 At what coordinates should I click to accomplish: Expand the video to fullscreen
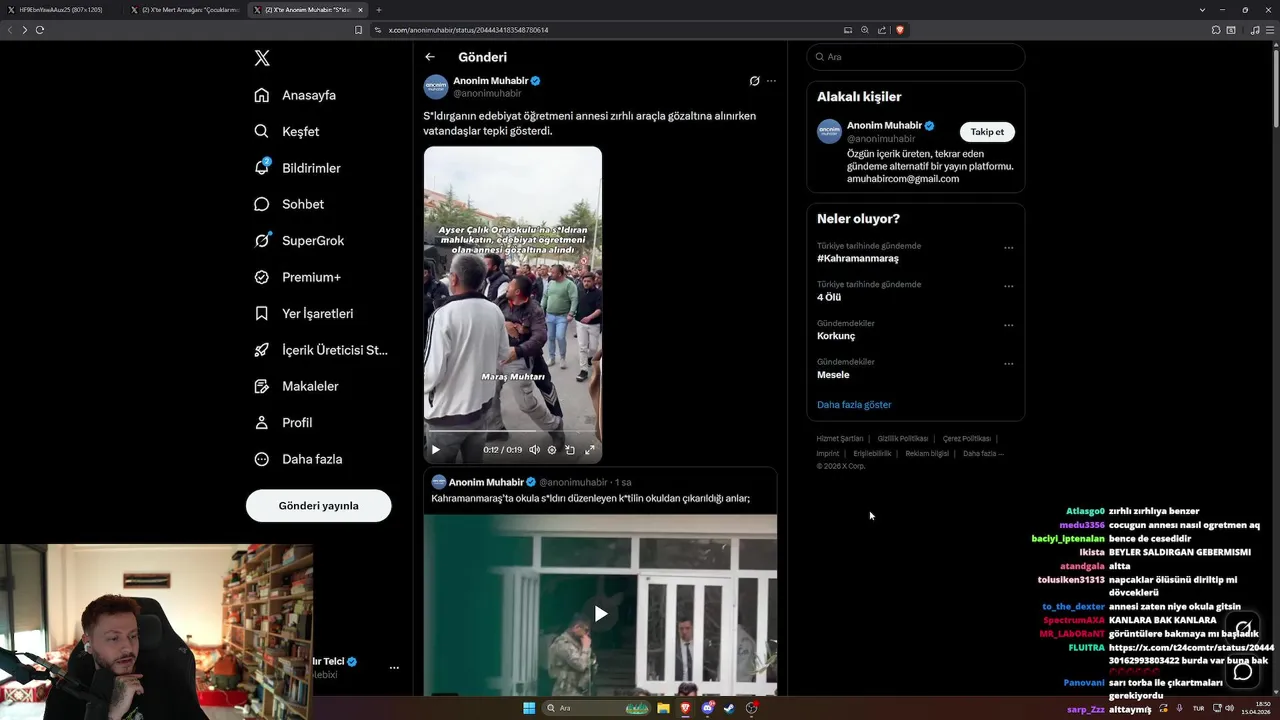[590, 450]
